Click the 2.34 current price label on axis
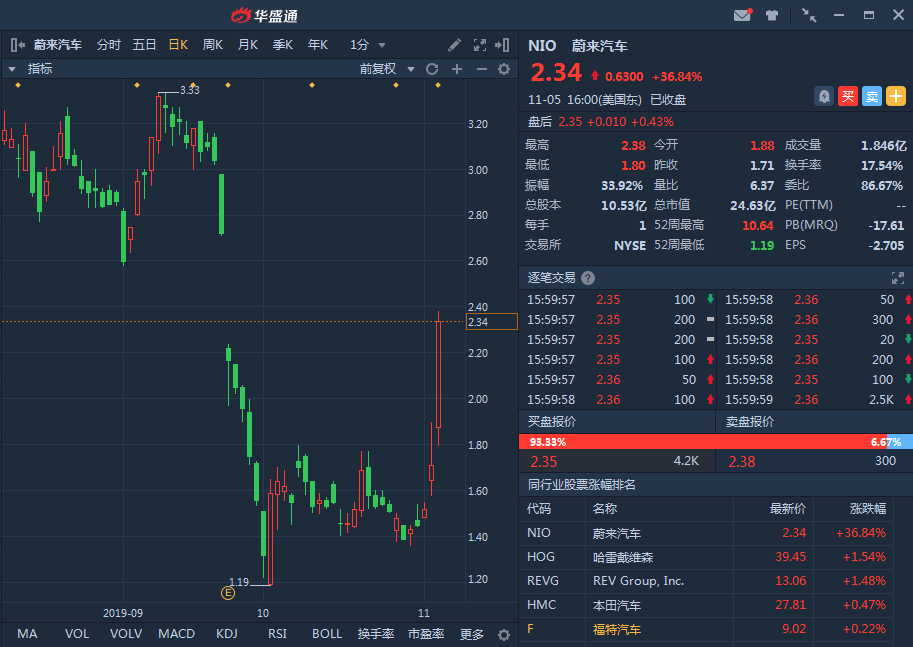The width and height of the screenshot is (913, 647). pos(491,321)
